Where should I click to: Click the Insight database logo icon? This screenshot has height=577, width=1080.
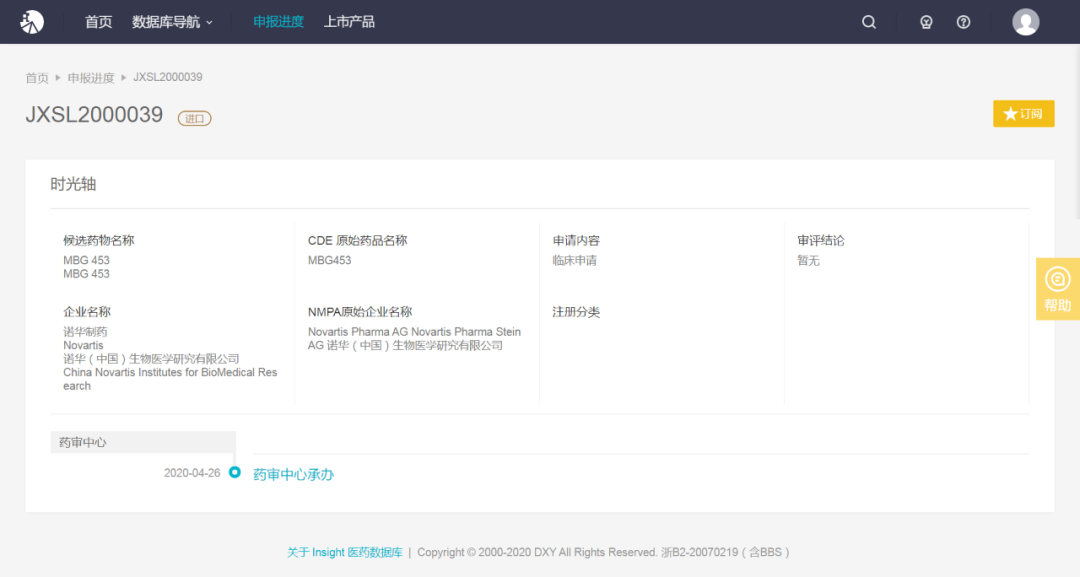pos(32,22)
